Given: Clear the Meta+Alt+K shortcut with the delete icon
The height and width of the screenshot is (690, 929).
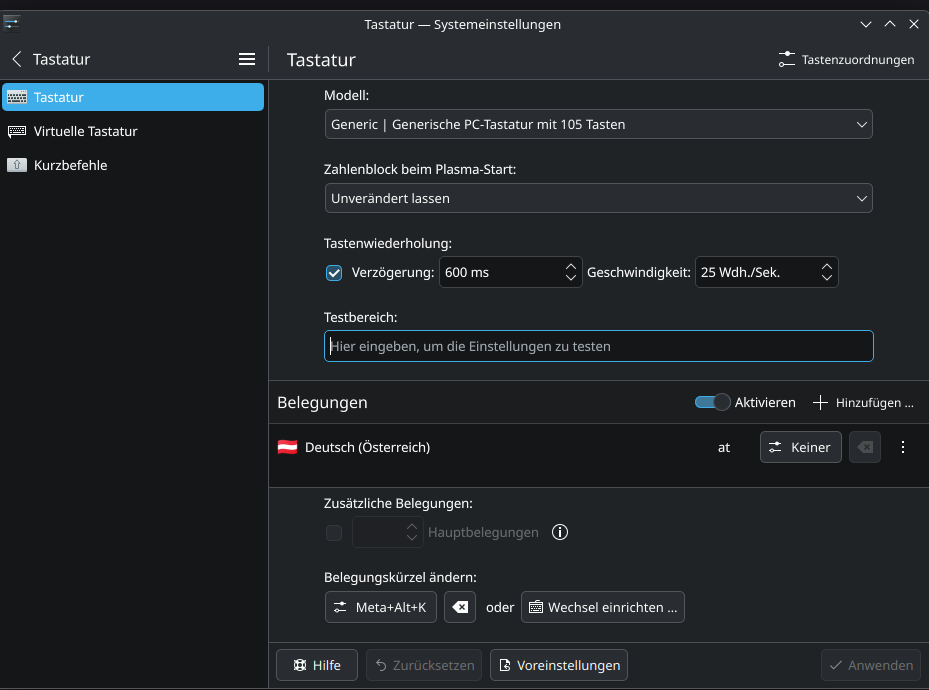Looking at the screenshot, I should pos(460,607).
